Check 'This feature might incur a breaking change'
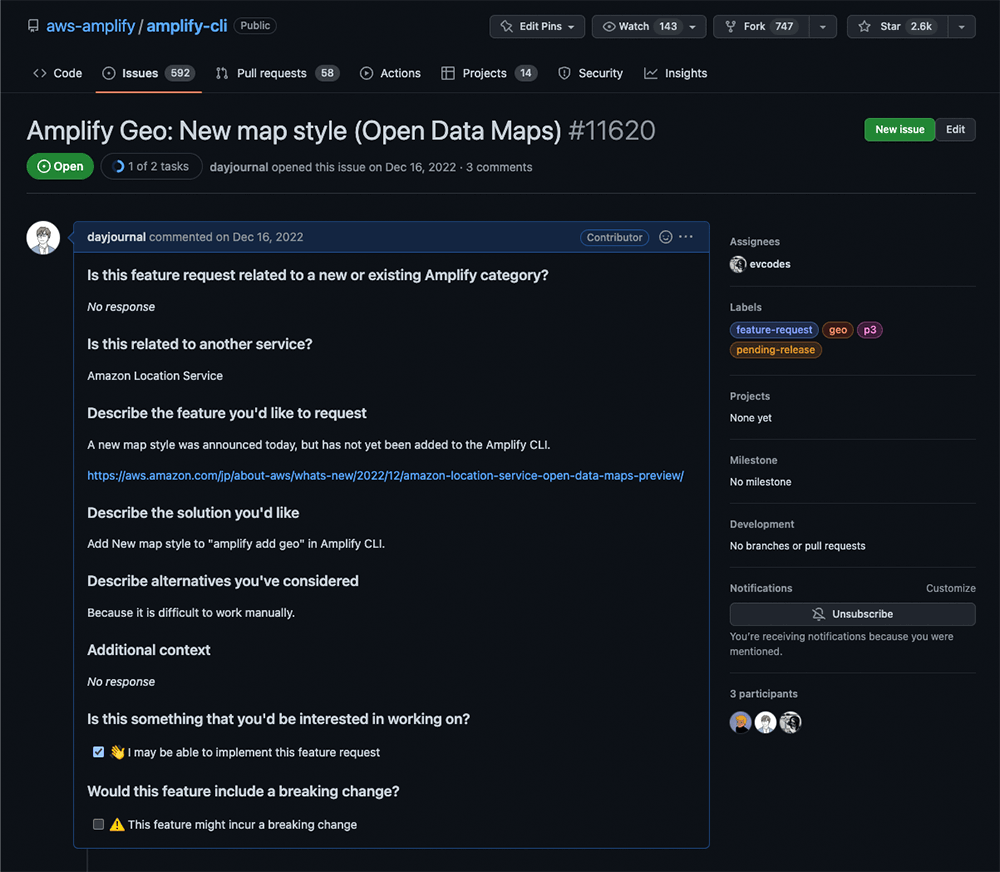This screenshot has height=872, width=1000. 98,824
